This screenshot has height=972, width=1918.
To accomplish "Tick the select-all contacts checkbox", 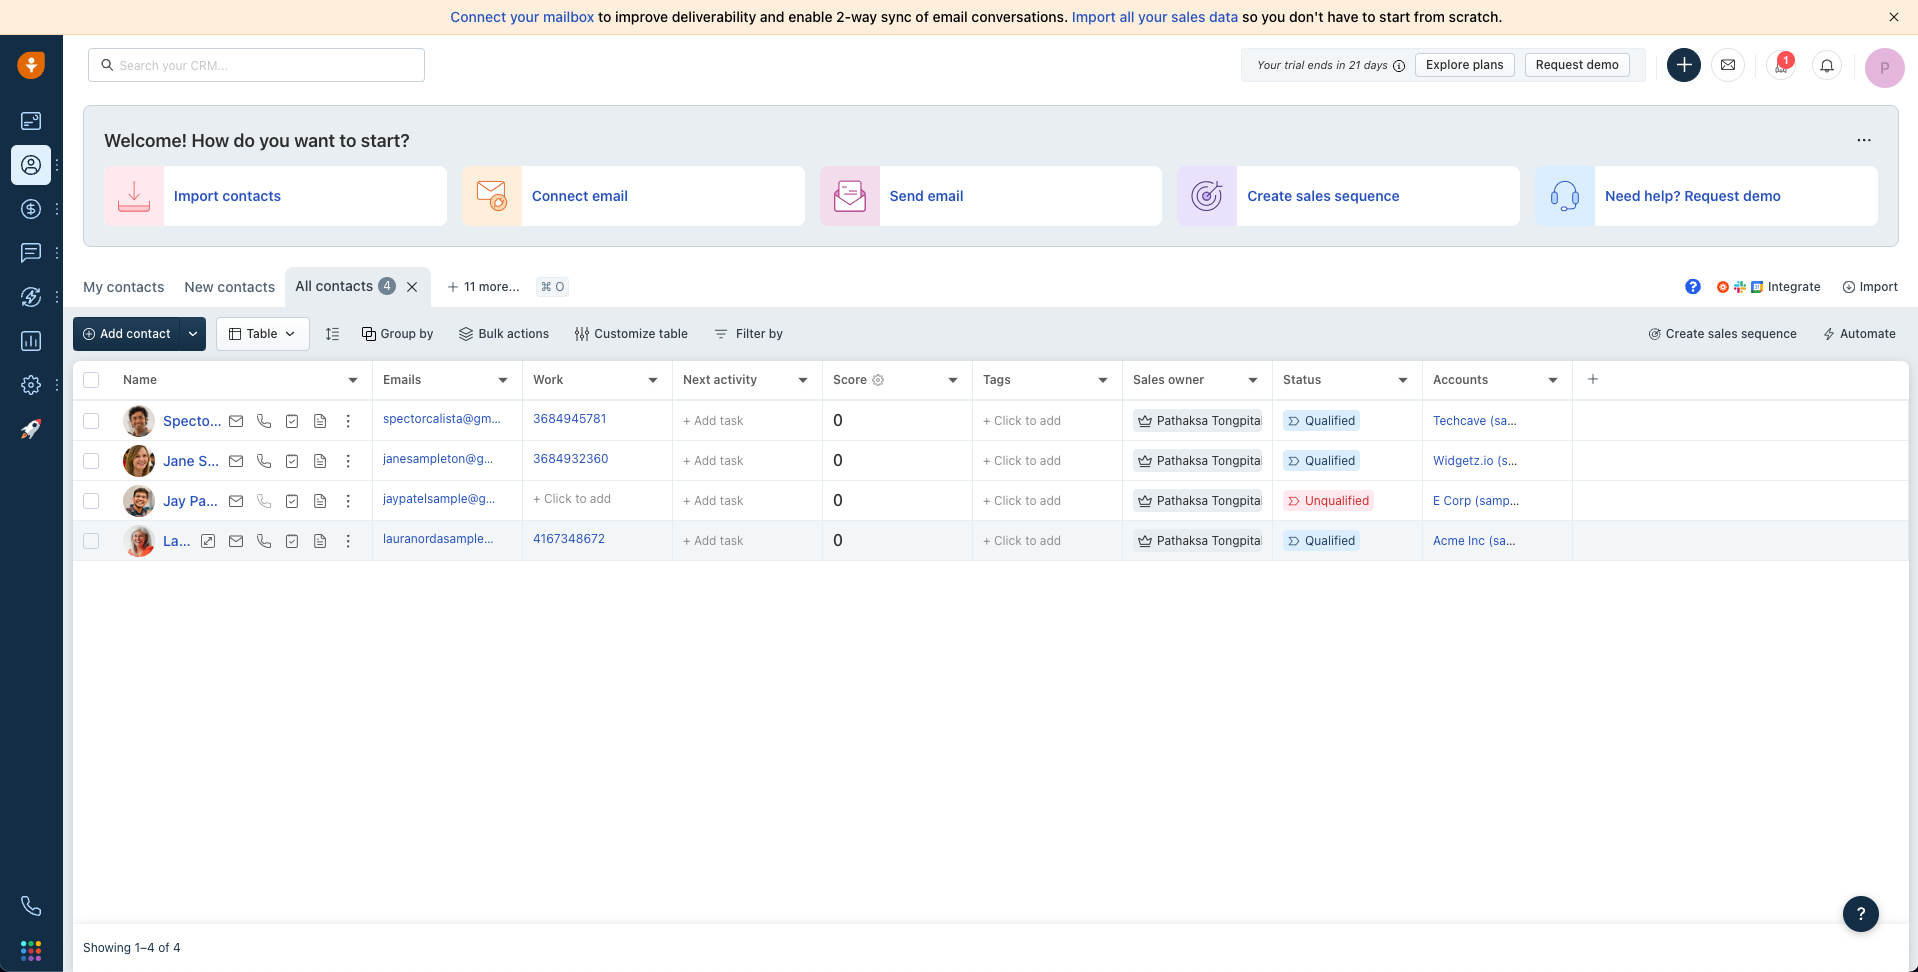I will 91,380.
